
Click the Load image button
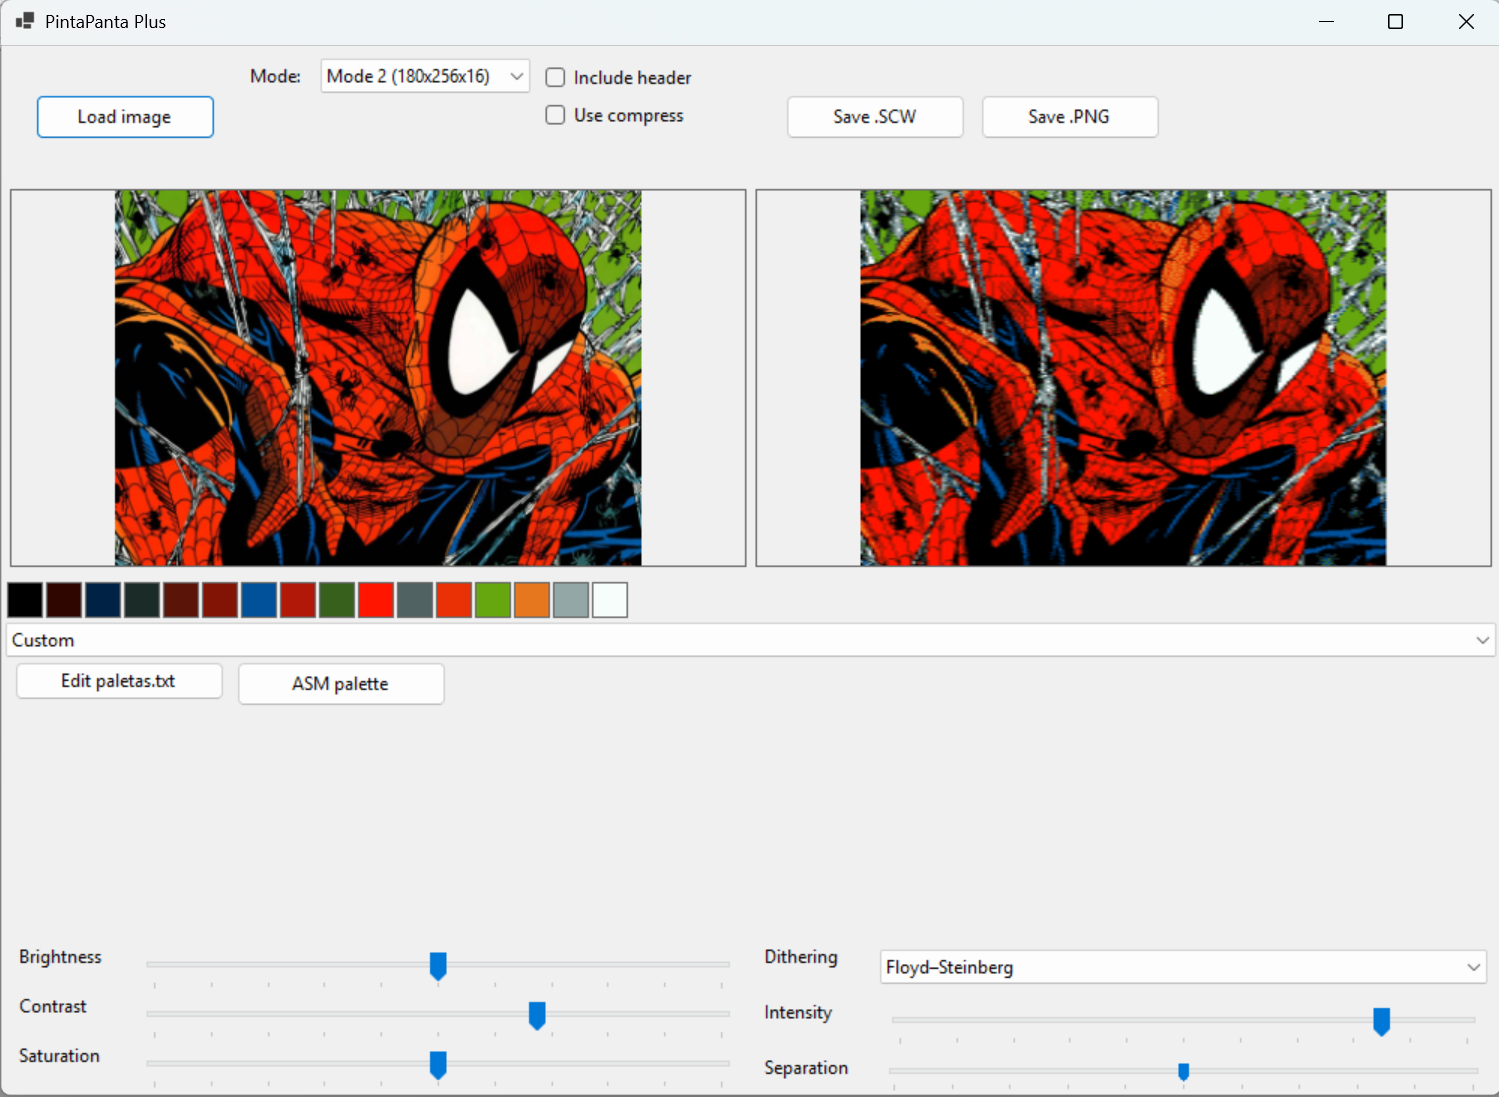click(125, 117)
